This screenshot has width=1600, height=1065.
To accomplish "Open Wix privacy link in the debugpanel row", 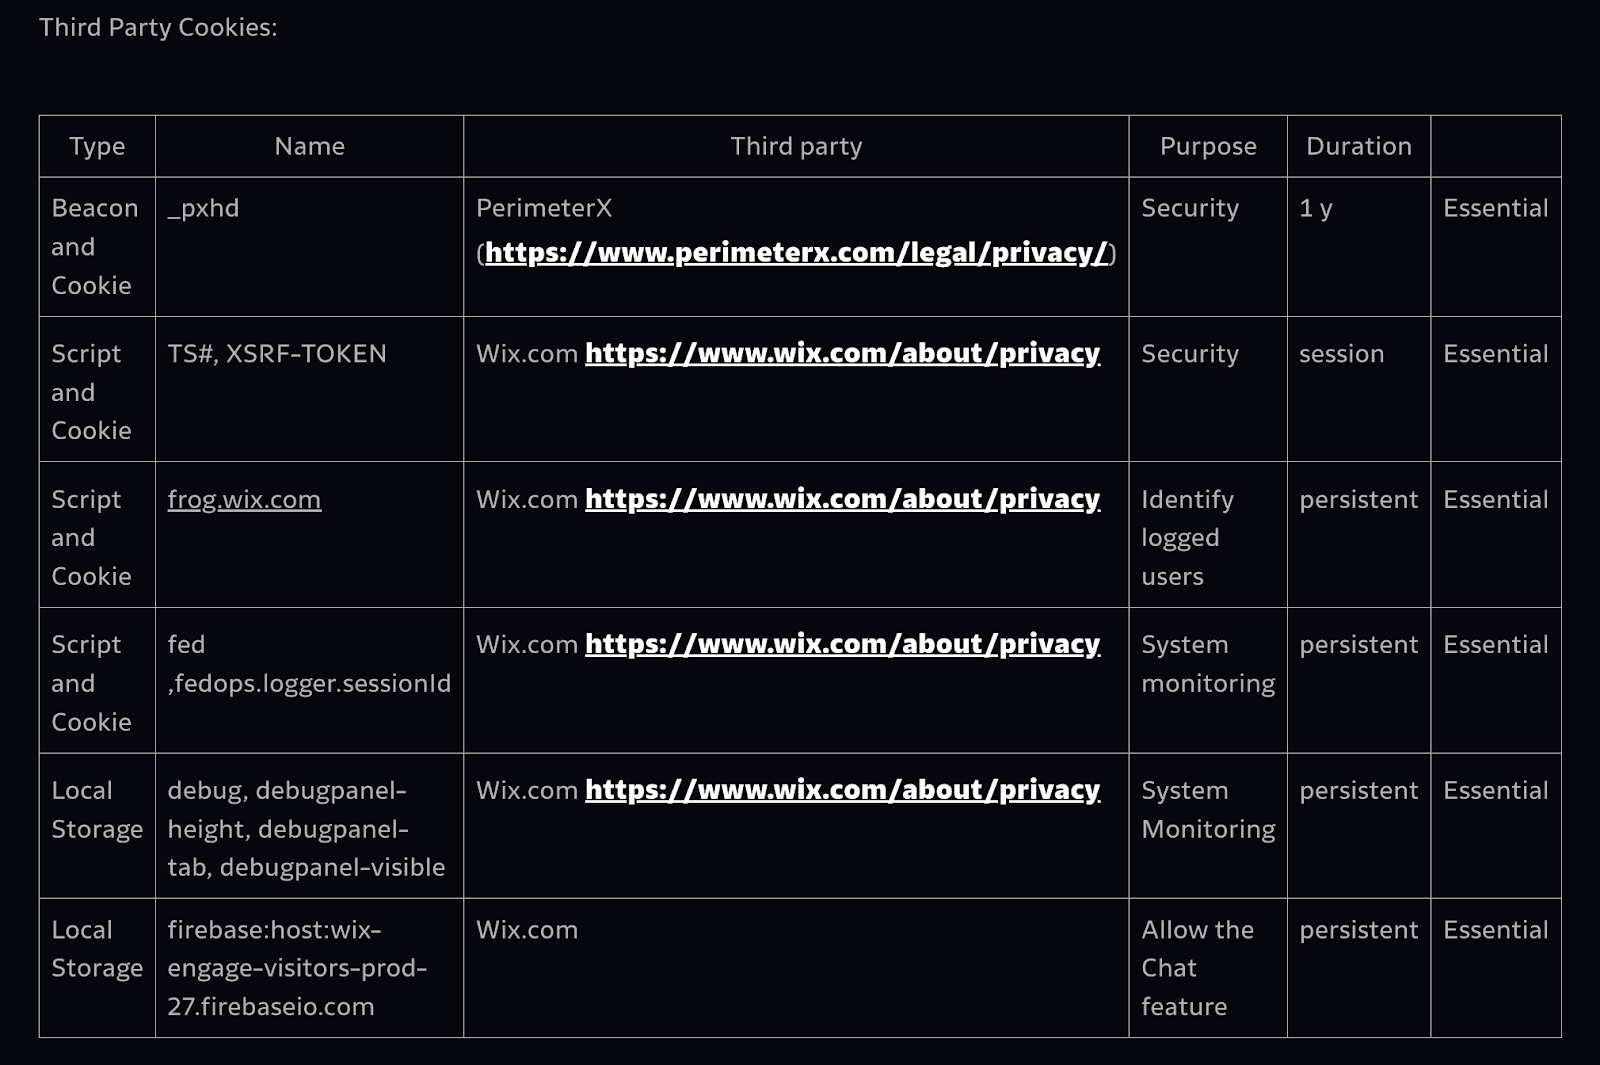I will click(842, 790).
